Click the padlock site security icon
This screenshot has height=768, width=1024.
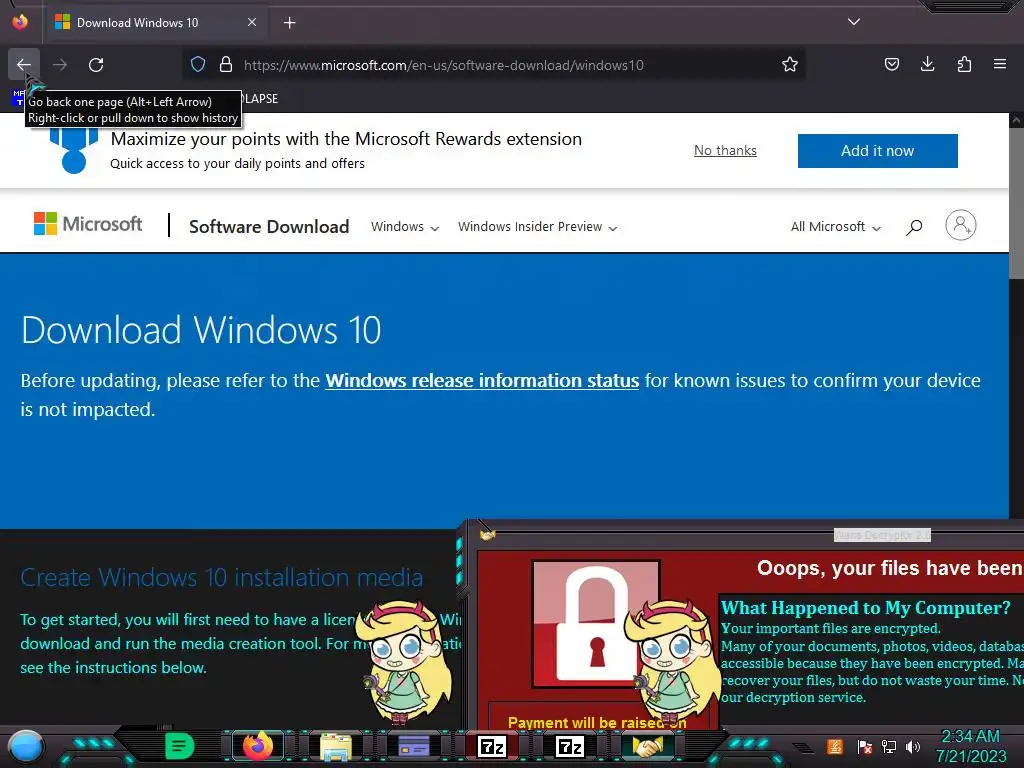pyautogui.click(x=226, y=65)
